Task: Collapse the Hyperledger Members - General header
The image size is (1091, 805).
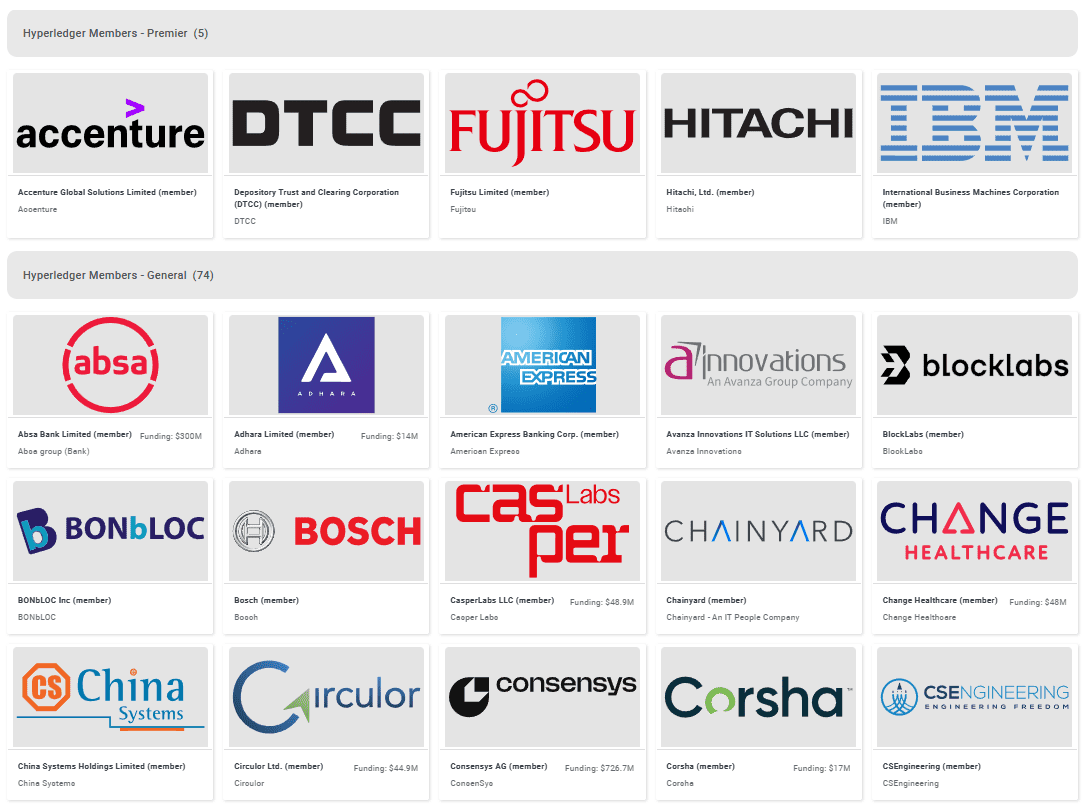Action: [542, 276]
